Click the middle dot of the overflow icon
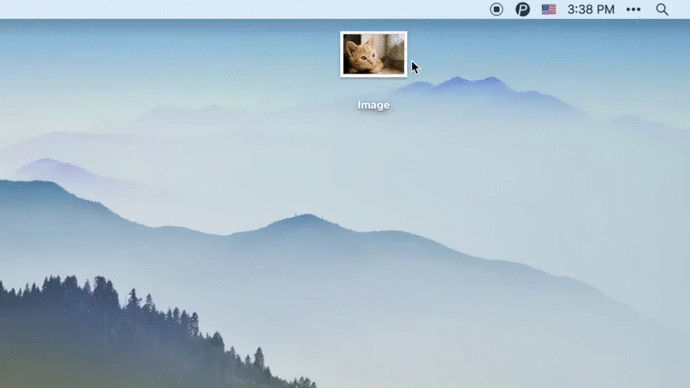690x388 pixels. click(633, 9)
